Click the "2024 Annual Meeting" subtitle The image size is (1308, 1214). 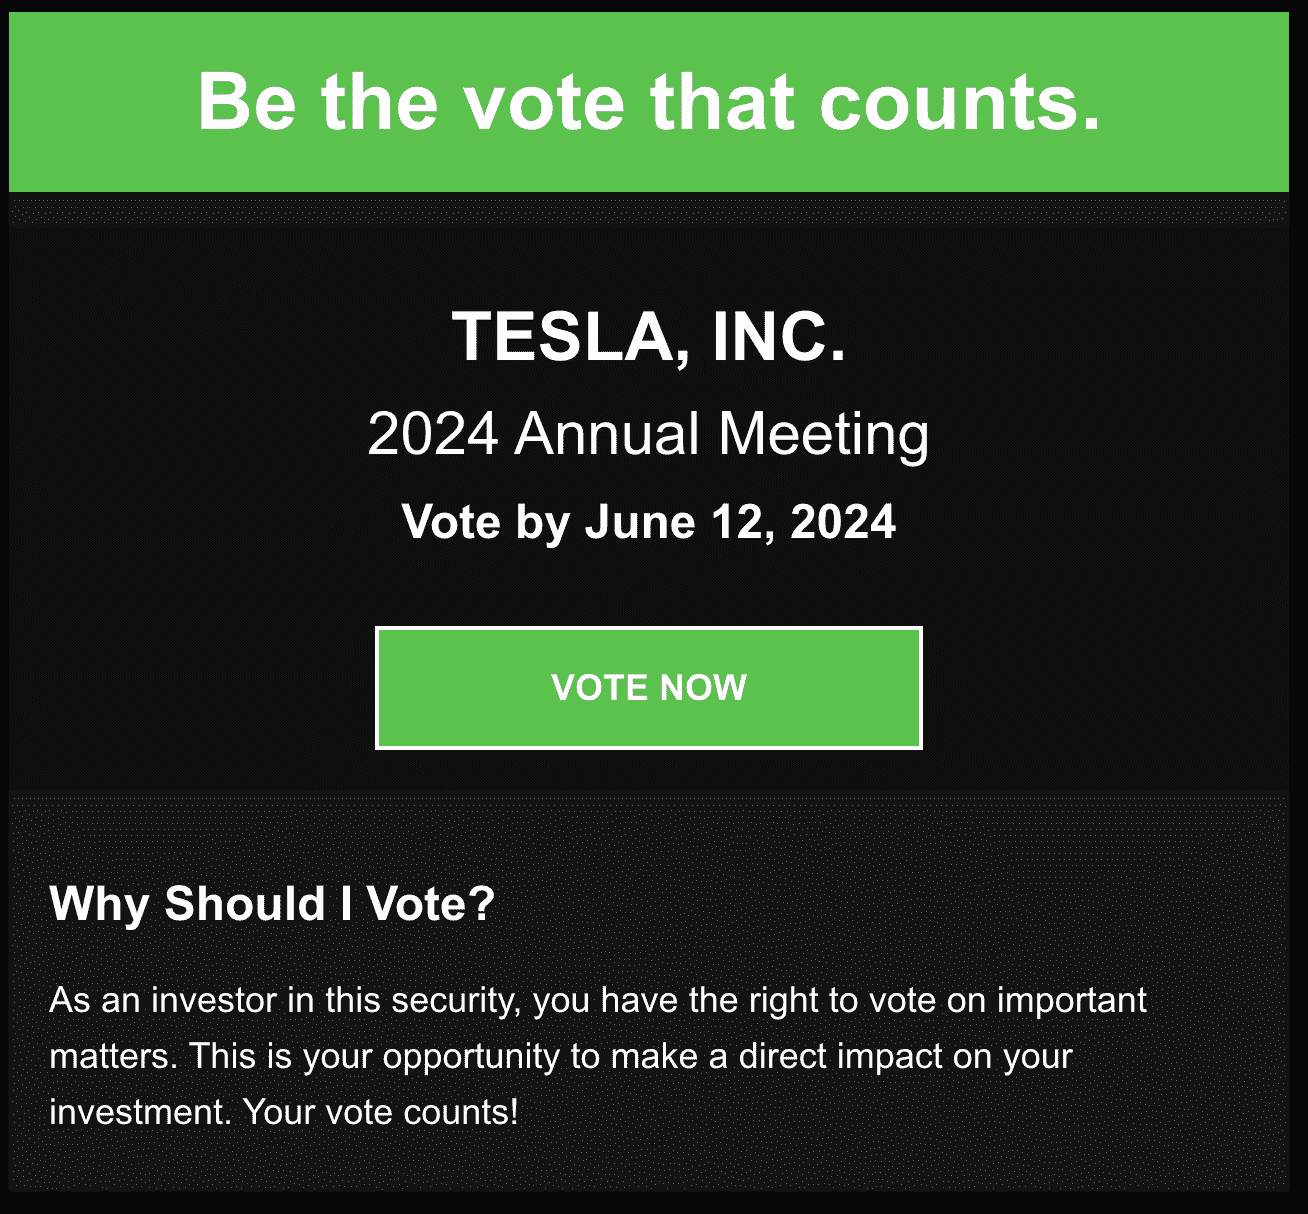point(648,435)
